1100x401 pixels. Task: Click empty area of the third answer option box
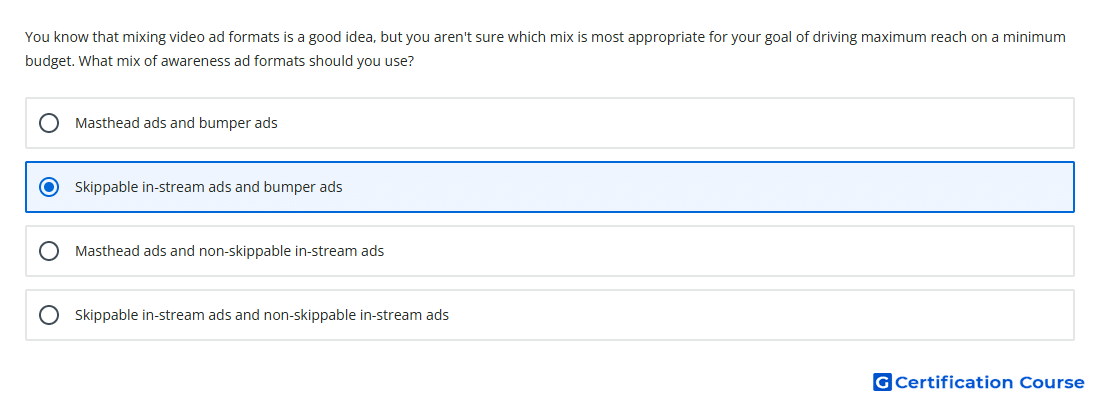pyautogui.click(x=723, y=251)
